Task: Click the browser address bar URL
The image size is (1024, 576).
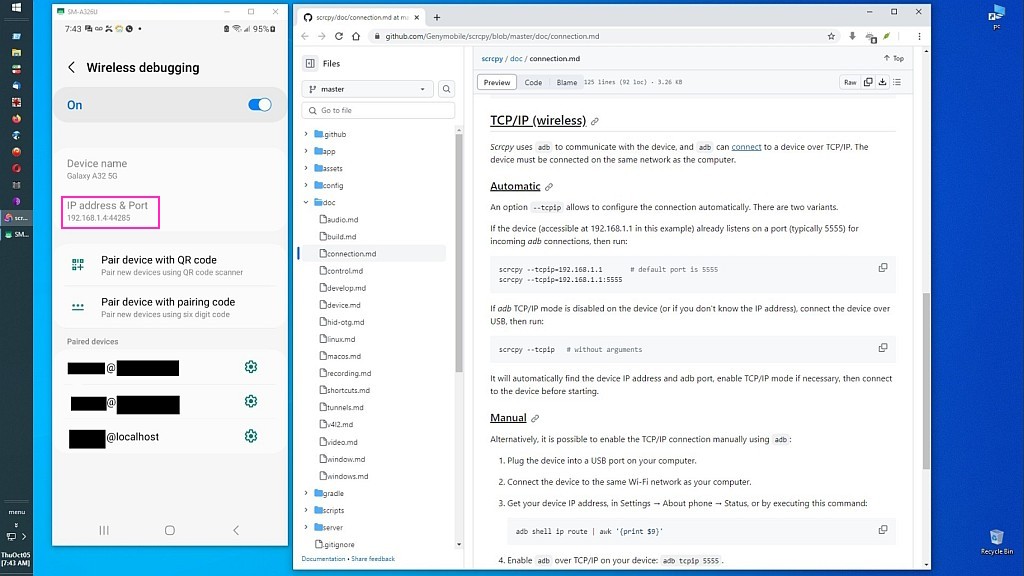Action: pos(492,37)
